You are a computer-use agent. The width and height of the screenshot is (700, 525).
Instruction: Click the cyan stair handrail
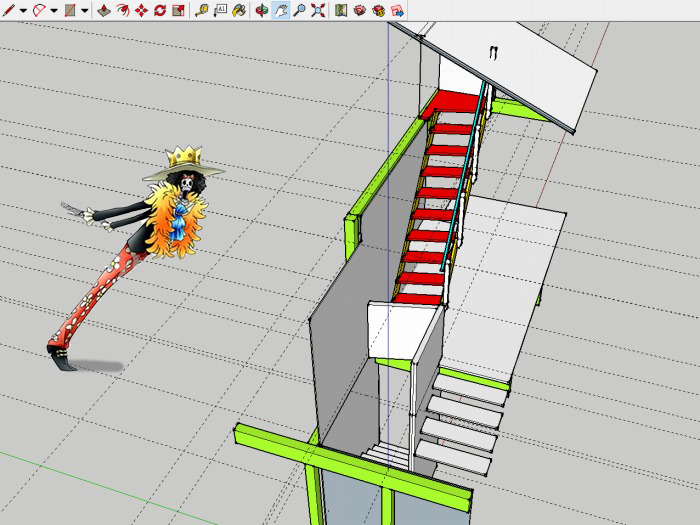[x=463, y=176]
